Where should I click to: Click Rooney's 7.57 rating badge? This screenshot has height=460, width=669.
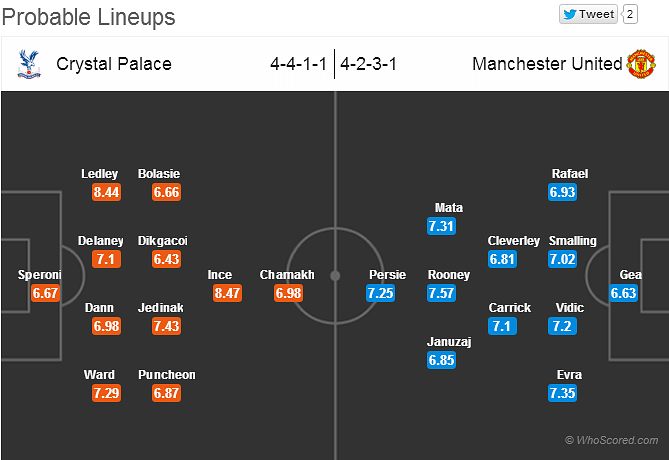pos(441,293)
